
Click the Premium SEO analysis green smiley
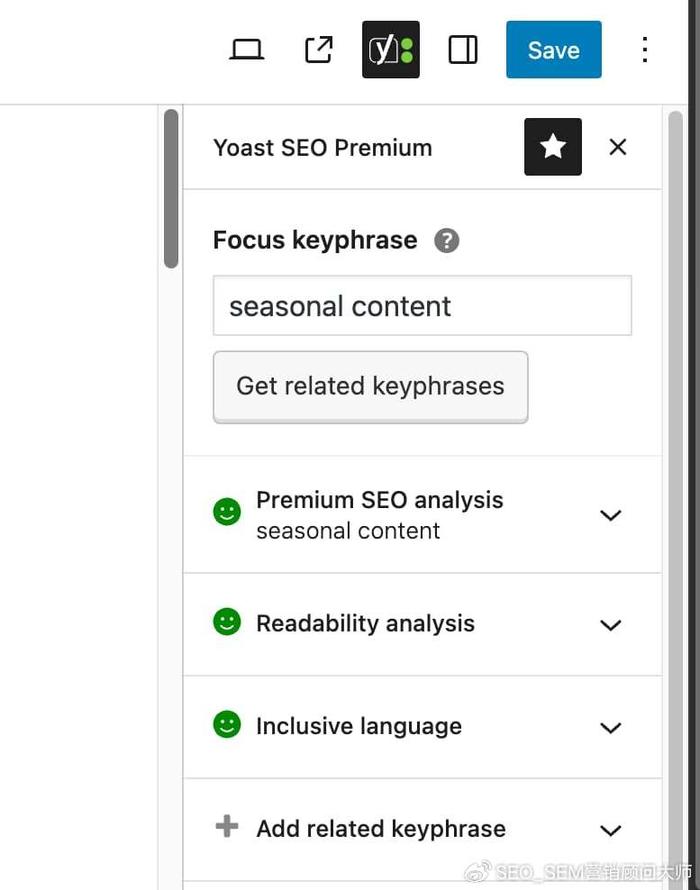point(227,512)
